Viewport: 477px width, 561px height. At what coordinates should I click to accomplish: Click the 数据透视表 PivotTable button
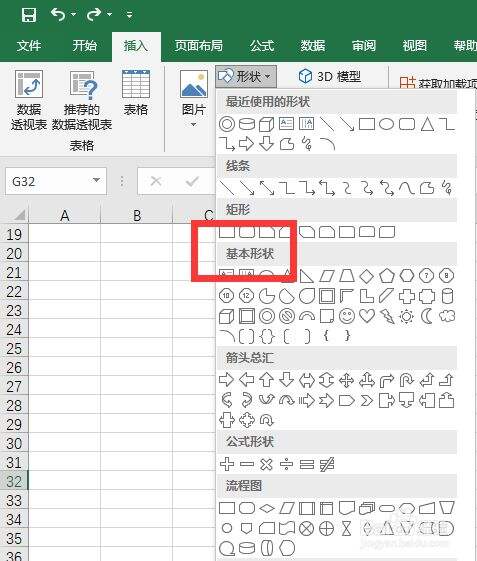(29, 100)
